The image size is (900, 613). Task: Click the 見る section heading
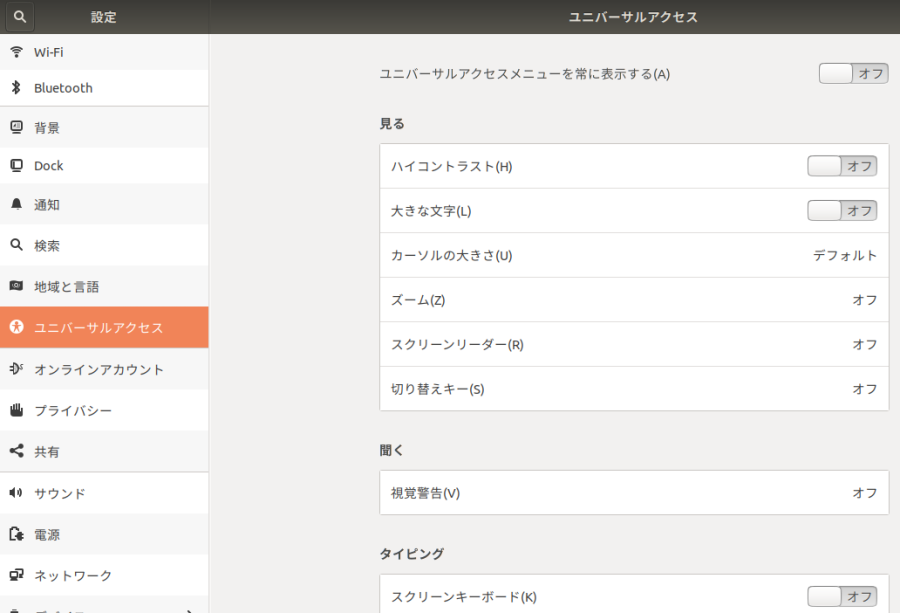click(x=392, y=123)
